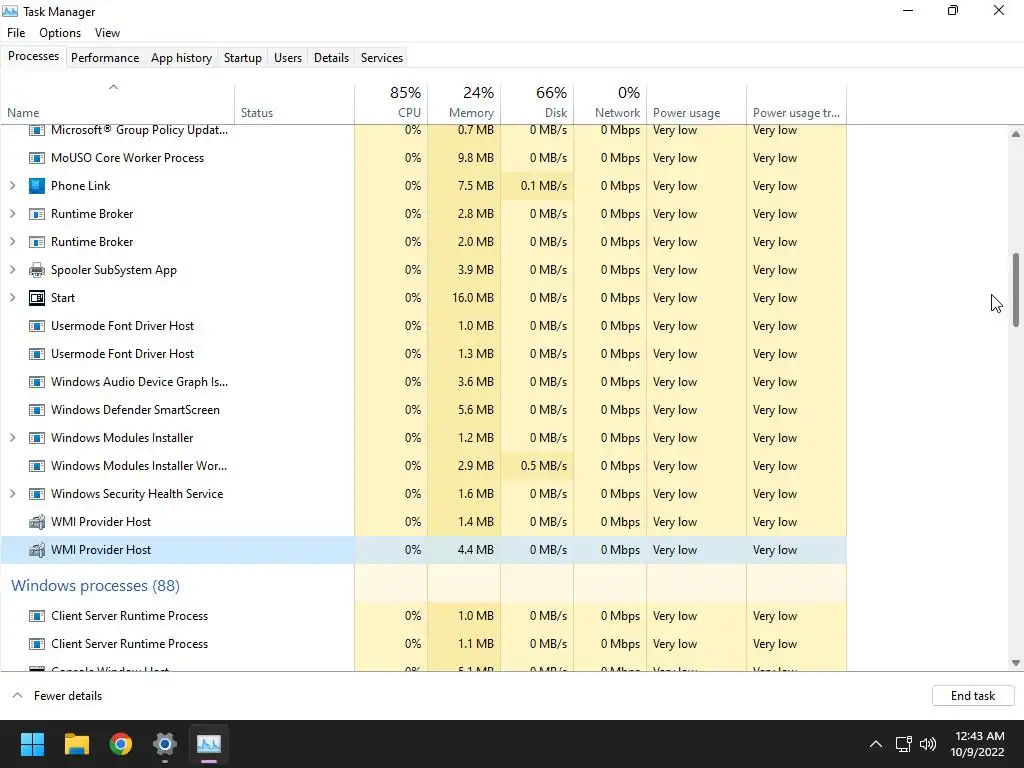1024x768 pixels.
Task: Switch to the Startup tab
Action: pyautogui.click(x=243, y=57)
